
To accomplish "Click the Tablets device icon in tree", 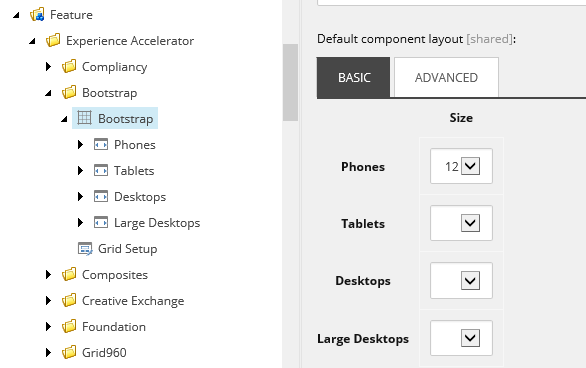I will pos(101,170).
